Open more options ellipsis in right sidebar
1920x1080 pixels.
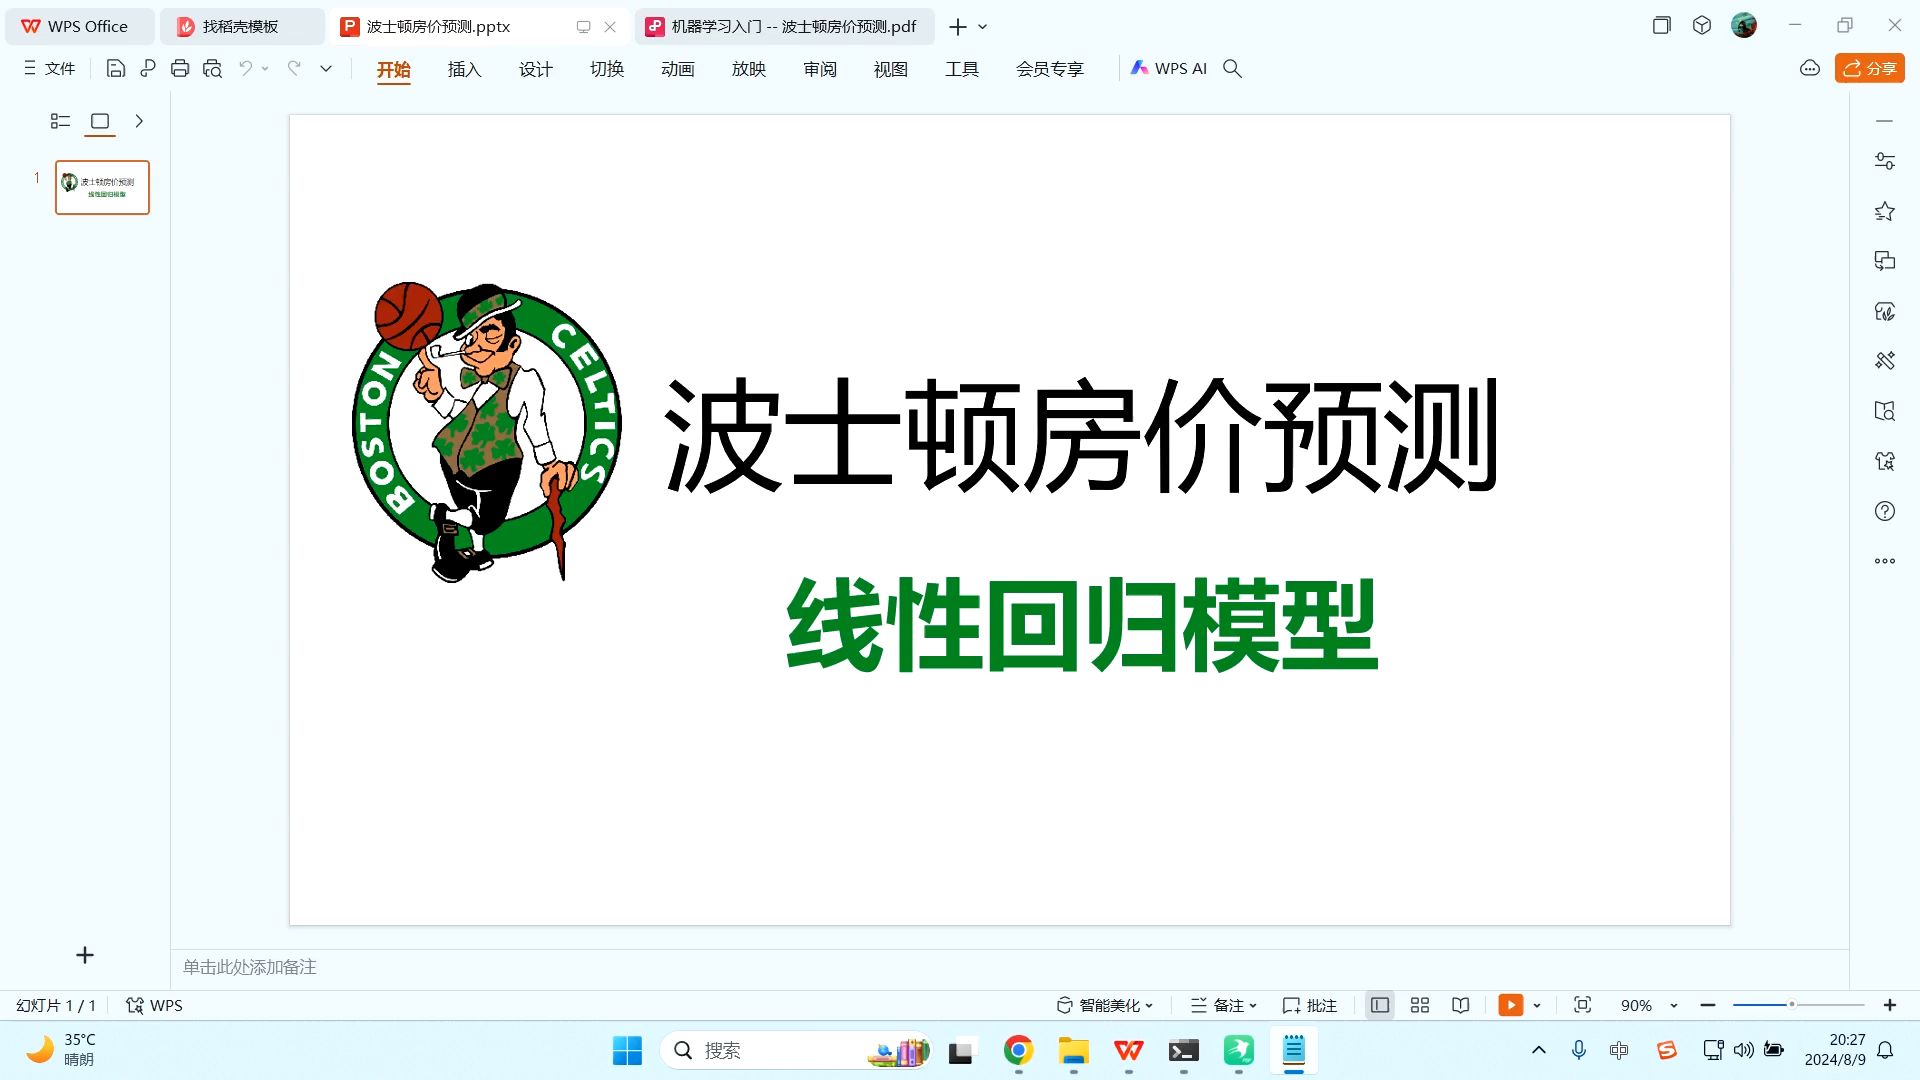click(1885, 561)
